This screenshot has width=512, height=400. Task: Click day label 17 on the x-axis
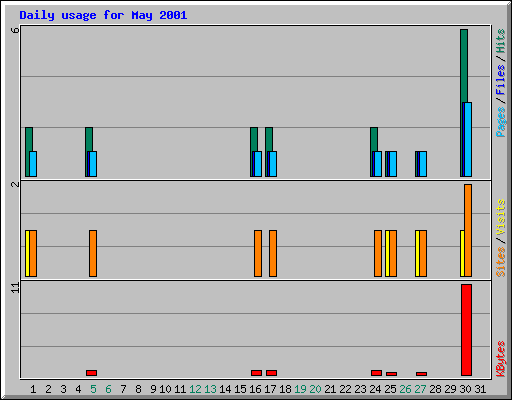click(x=270, y=389)
